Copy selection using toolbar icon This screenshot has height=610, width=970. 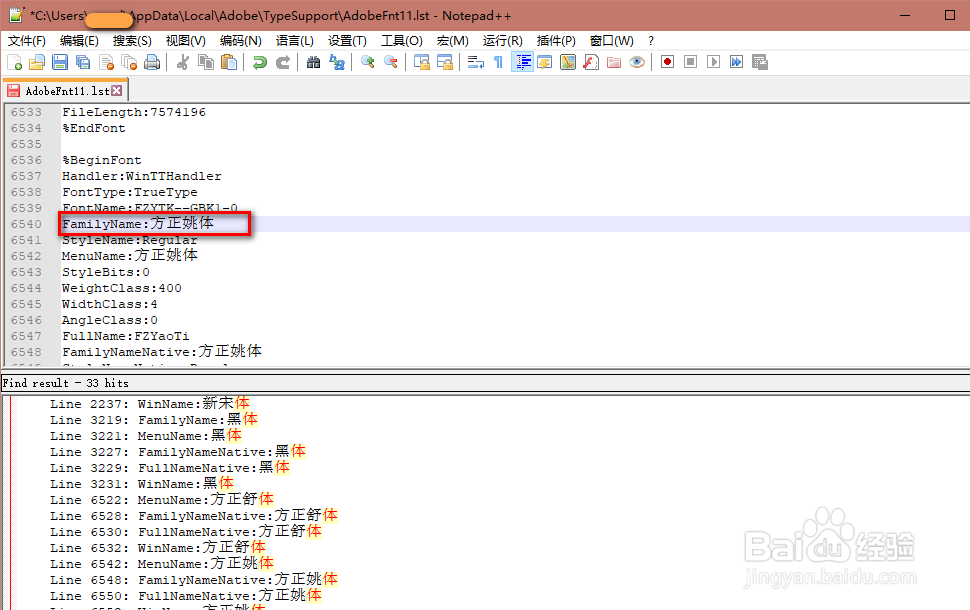[205, 62]
